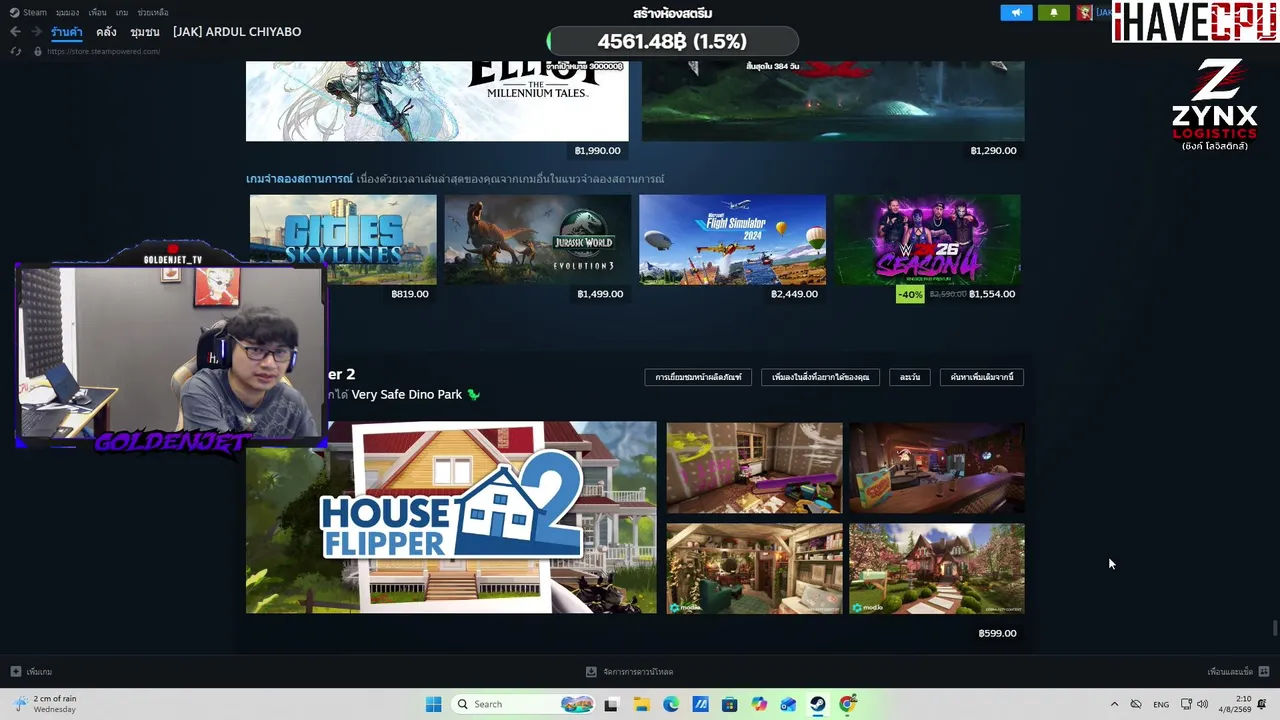
Task: Click the ละเว้น (Ignore) button
Action: (x=910, y=377)
